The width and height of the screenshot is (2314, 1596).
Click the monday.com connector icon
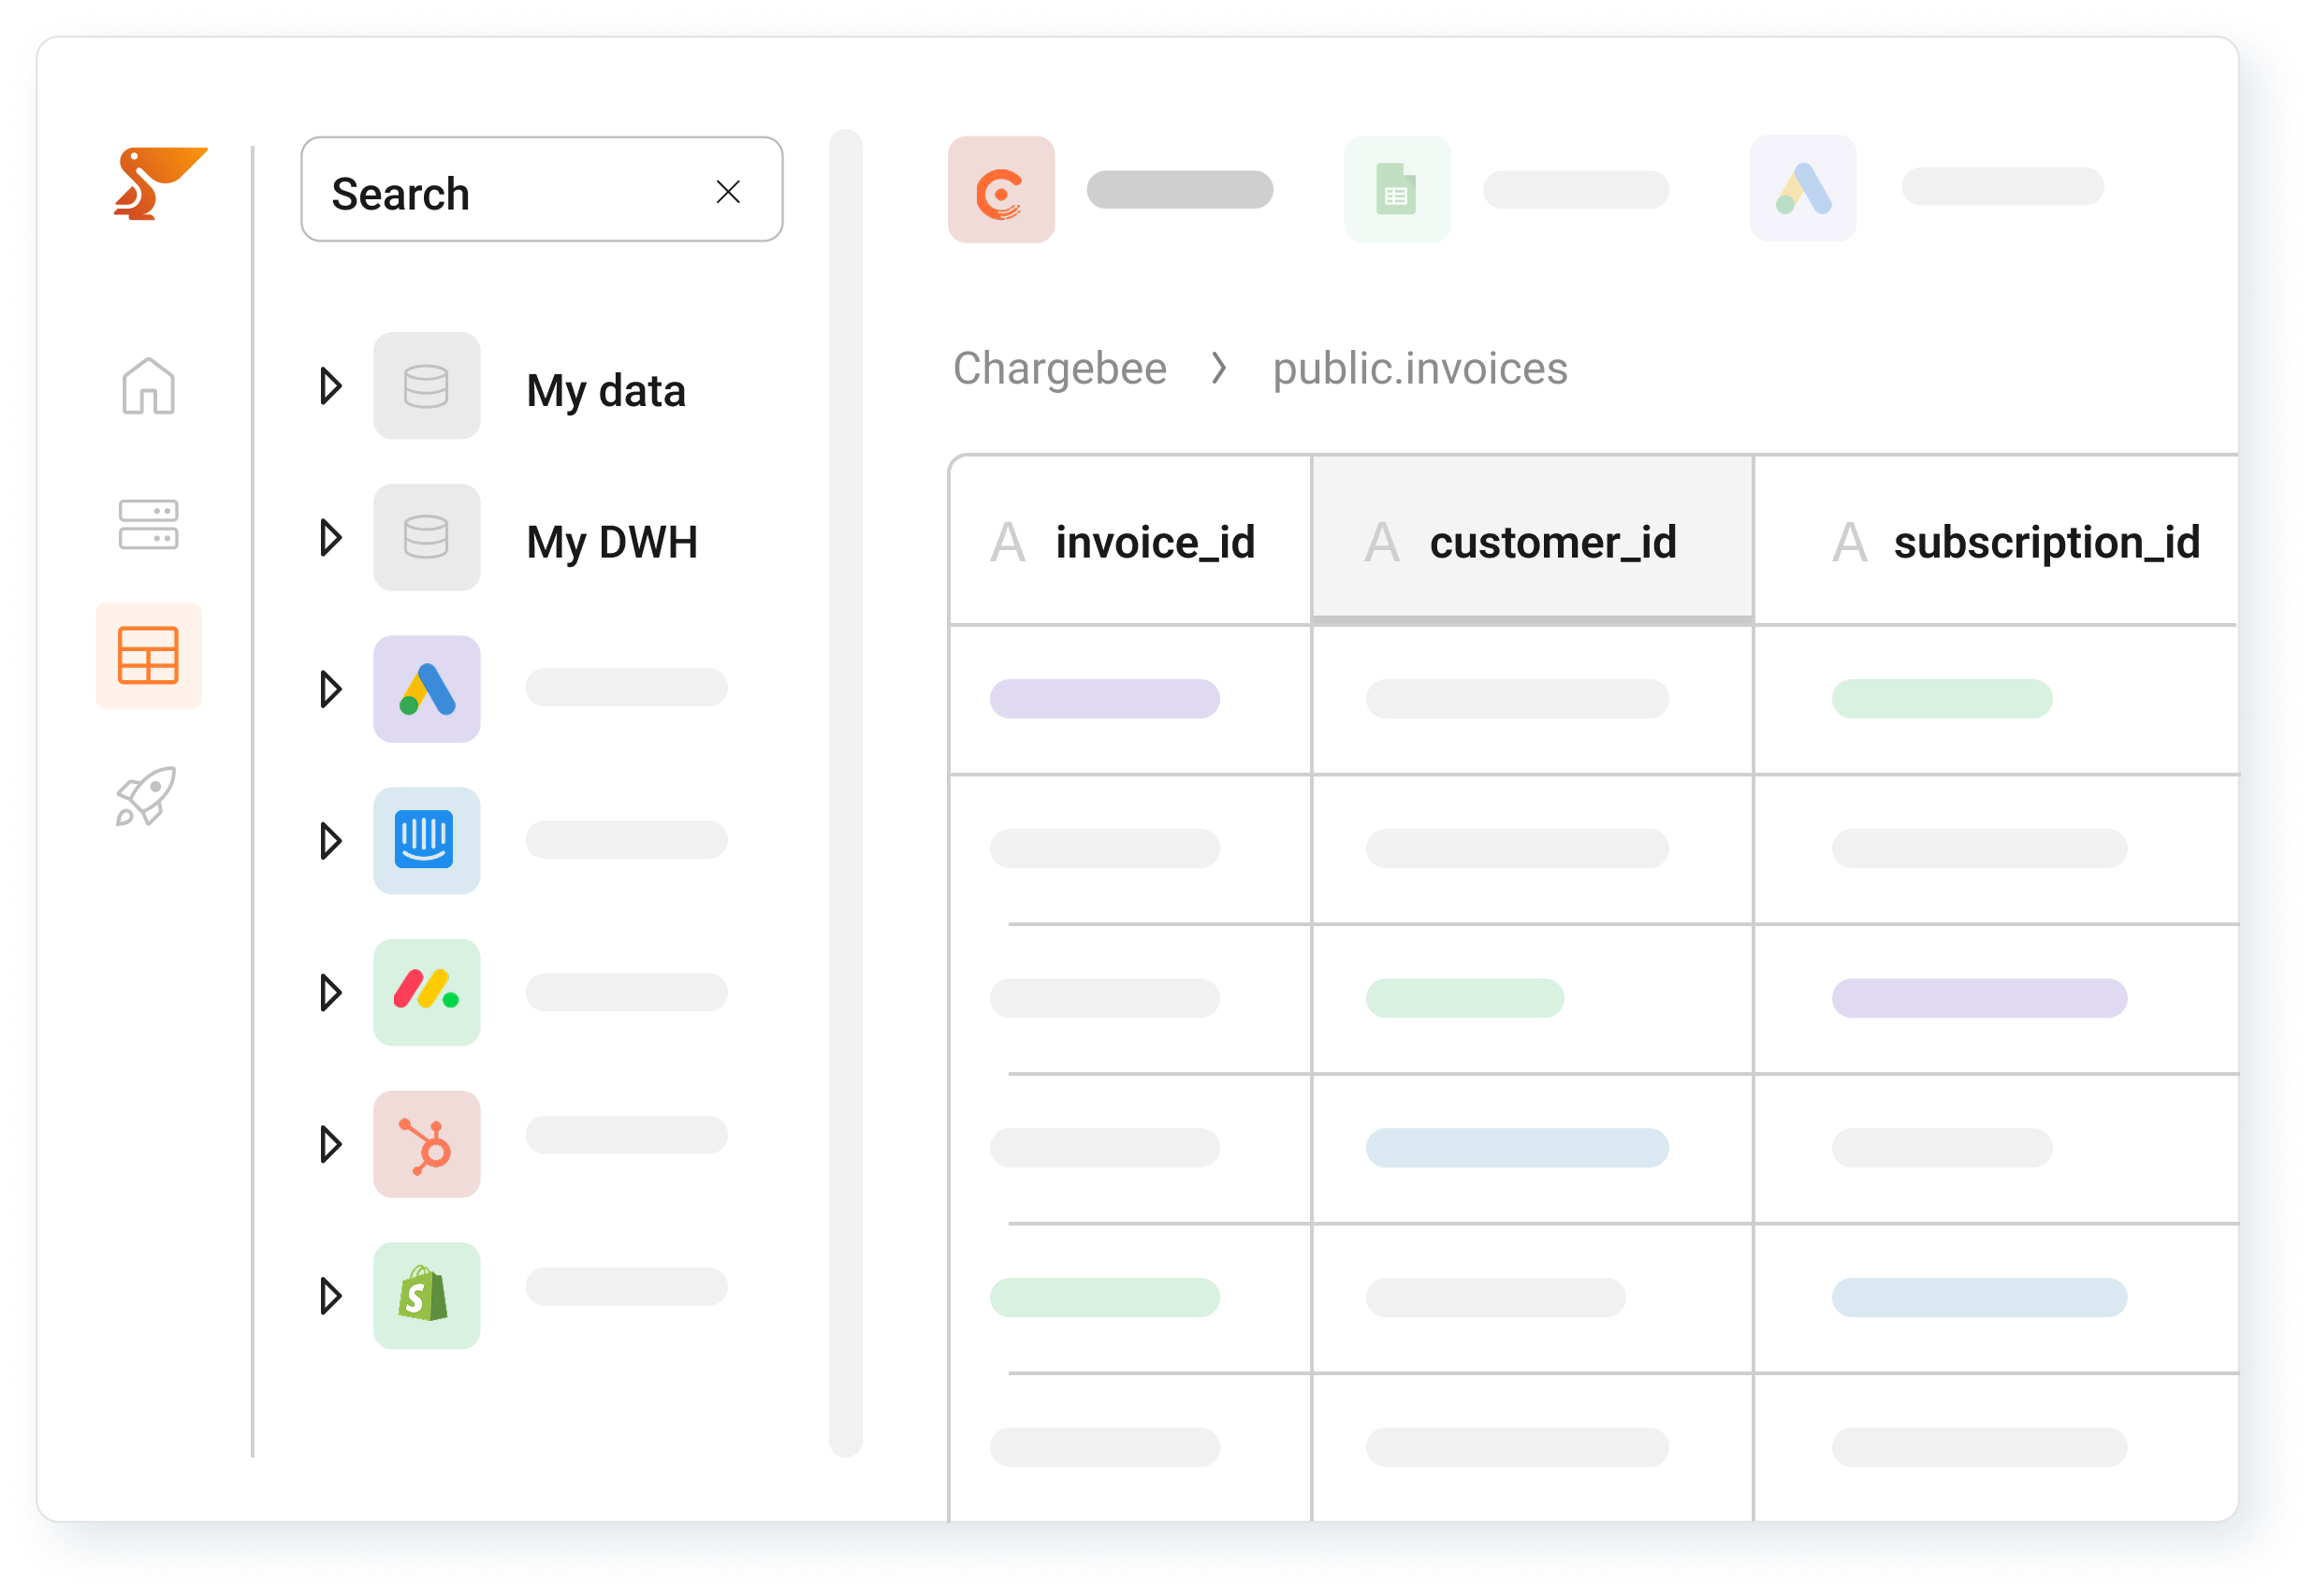point(426,992)
